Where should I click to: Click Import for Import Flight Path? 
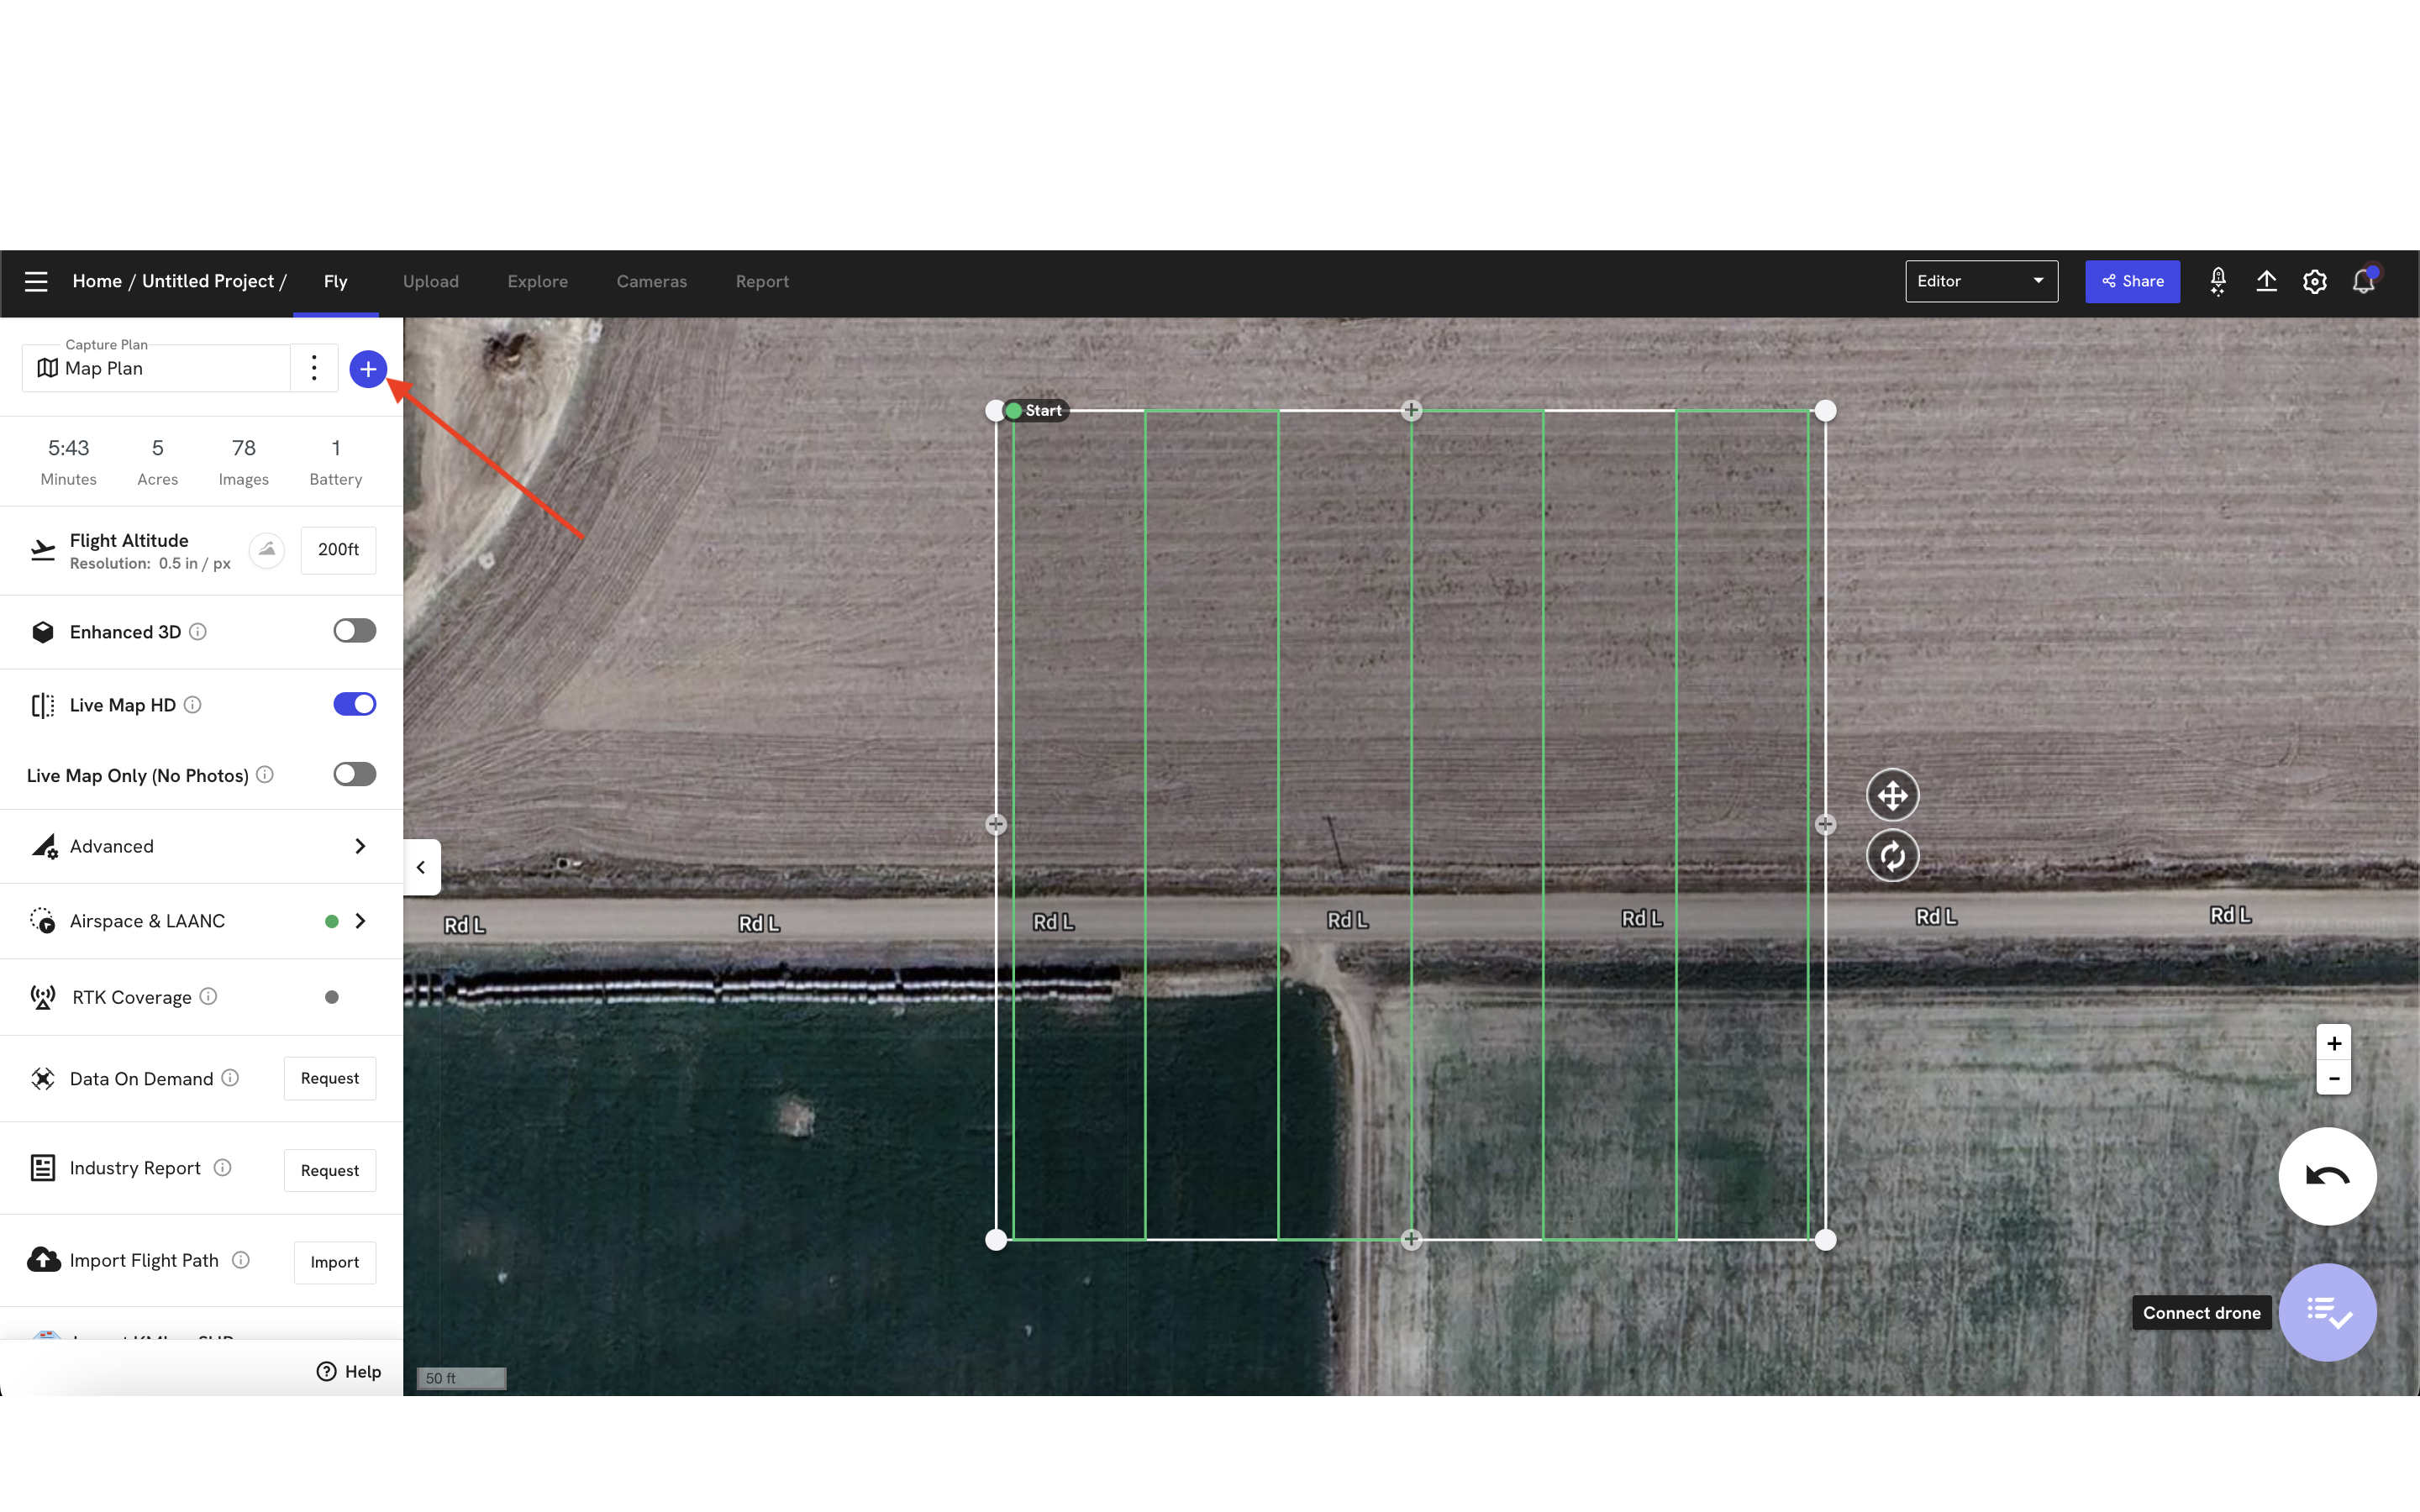pos(334,1262)
